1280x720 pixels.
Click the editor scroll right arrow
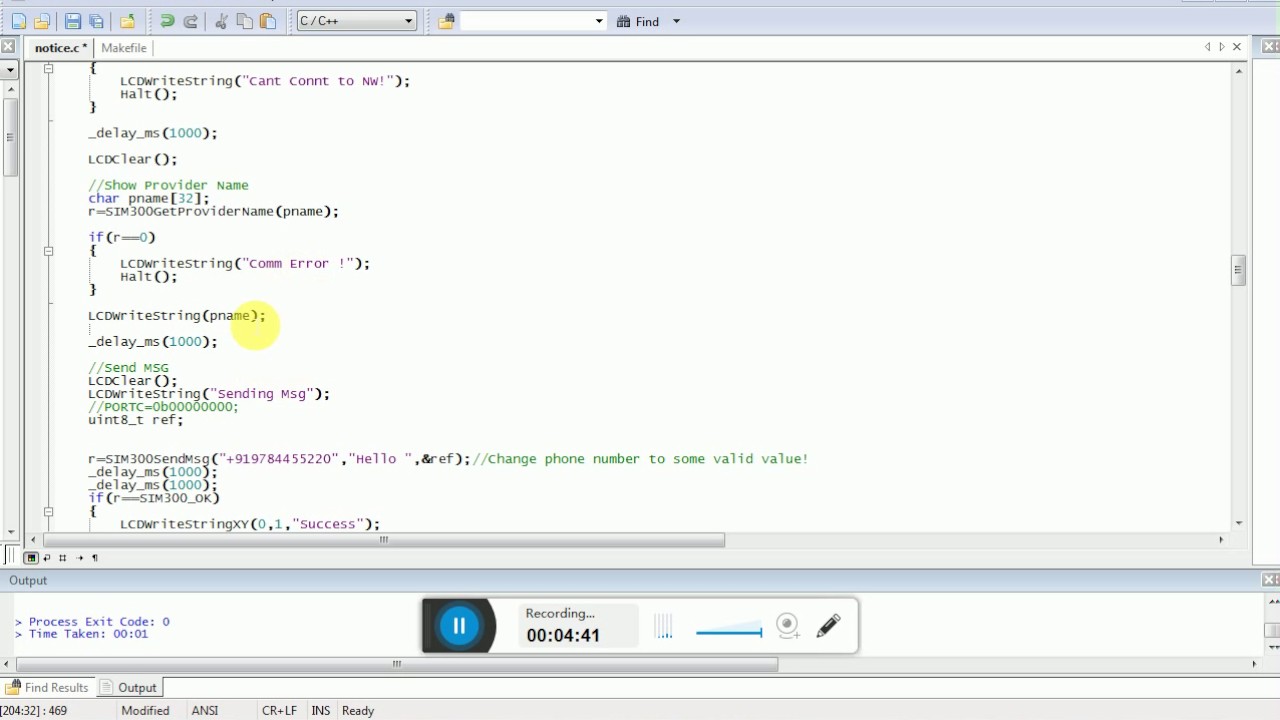(1220, 540)
